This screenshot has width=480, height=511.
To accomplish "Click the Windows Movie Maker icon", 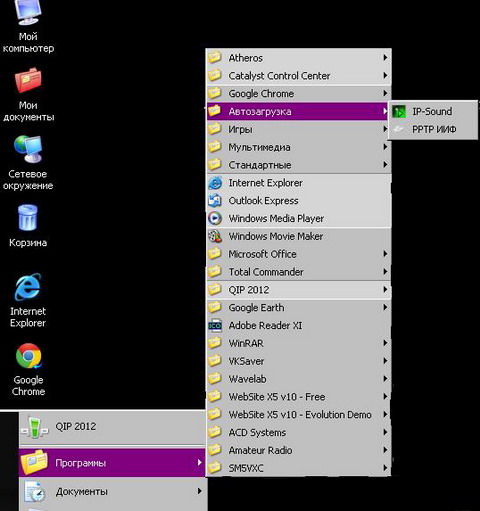I will 215,236.
